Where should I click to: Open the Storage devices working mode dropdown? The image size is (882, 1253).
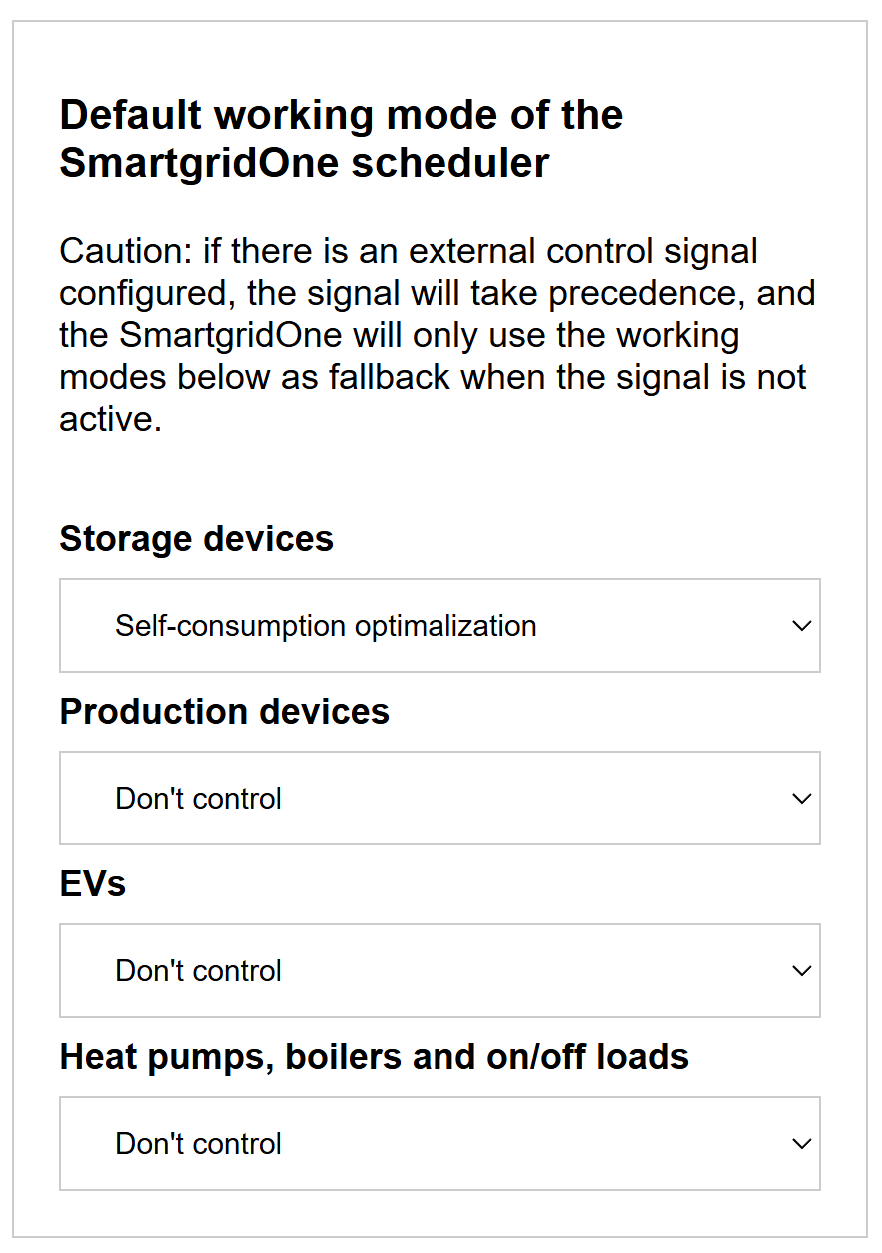440,626
